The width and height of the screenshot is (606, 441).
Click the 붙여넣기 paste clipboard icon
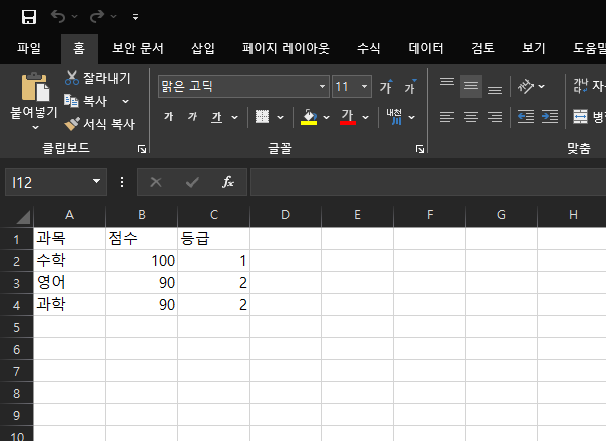coord(35,87)
